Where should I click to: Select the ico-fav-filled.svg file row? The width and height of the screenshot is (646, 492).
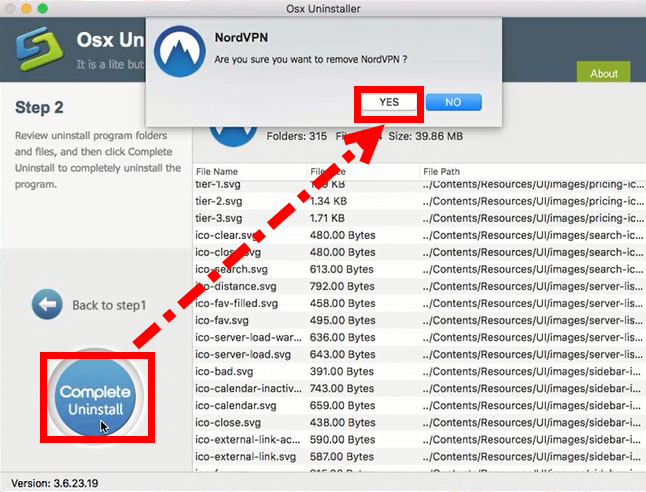click(238, 303)
